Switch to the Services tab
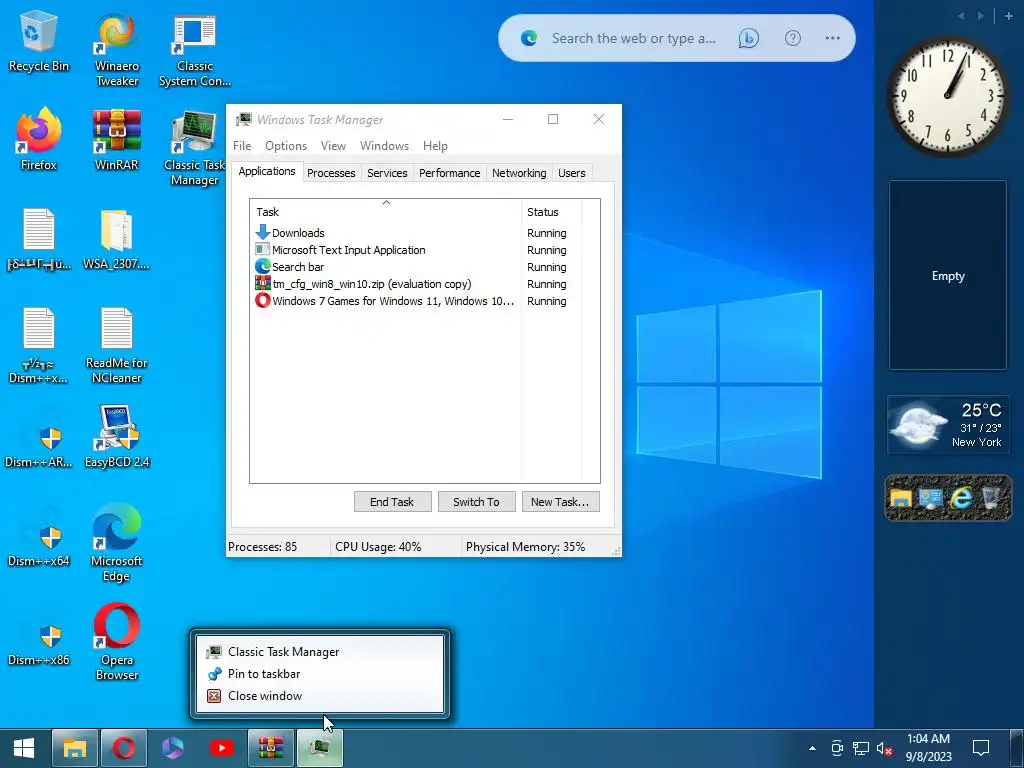This screenshot has height=768, width=1024. (387, 173)
